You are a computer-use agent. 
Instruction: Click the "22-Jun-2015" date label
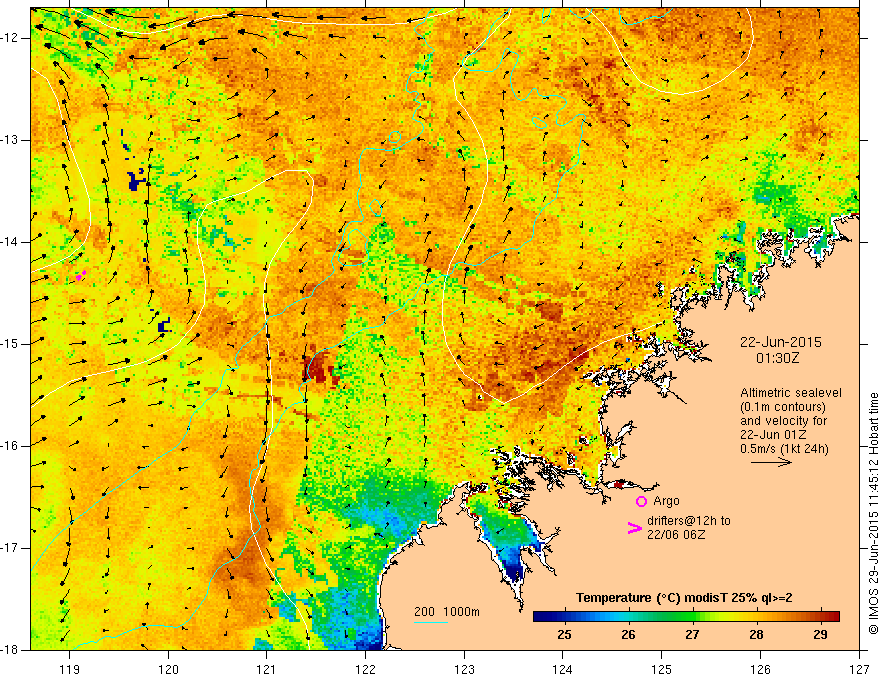[x=781, y=342]
